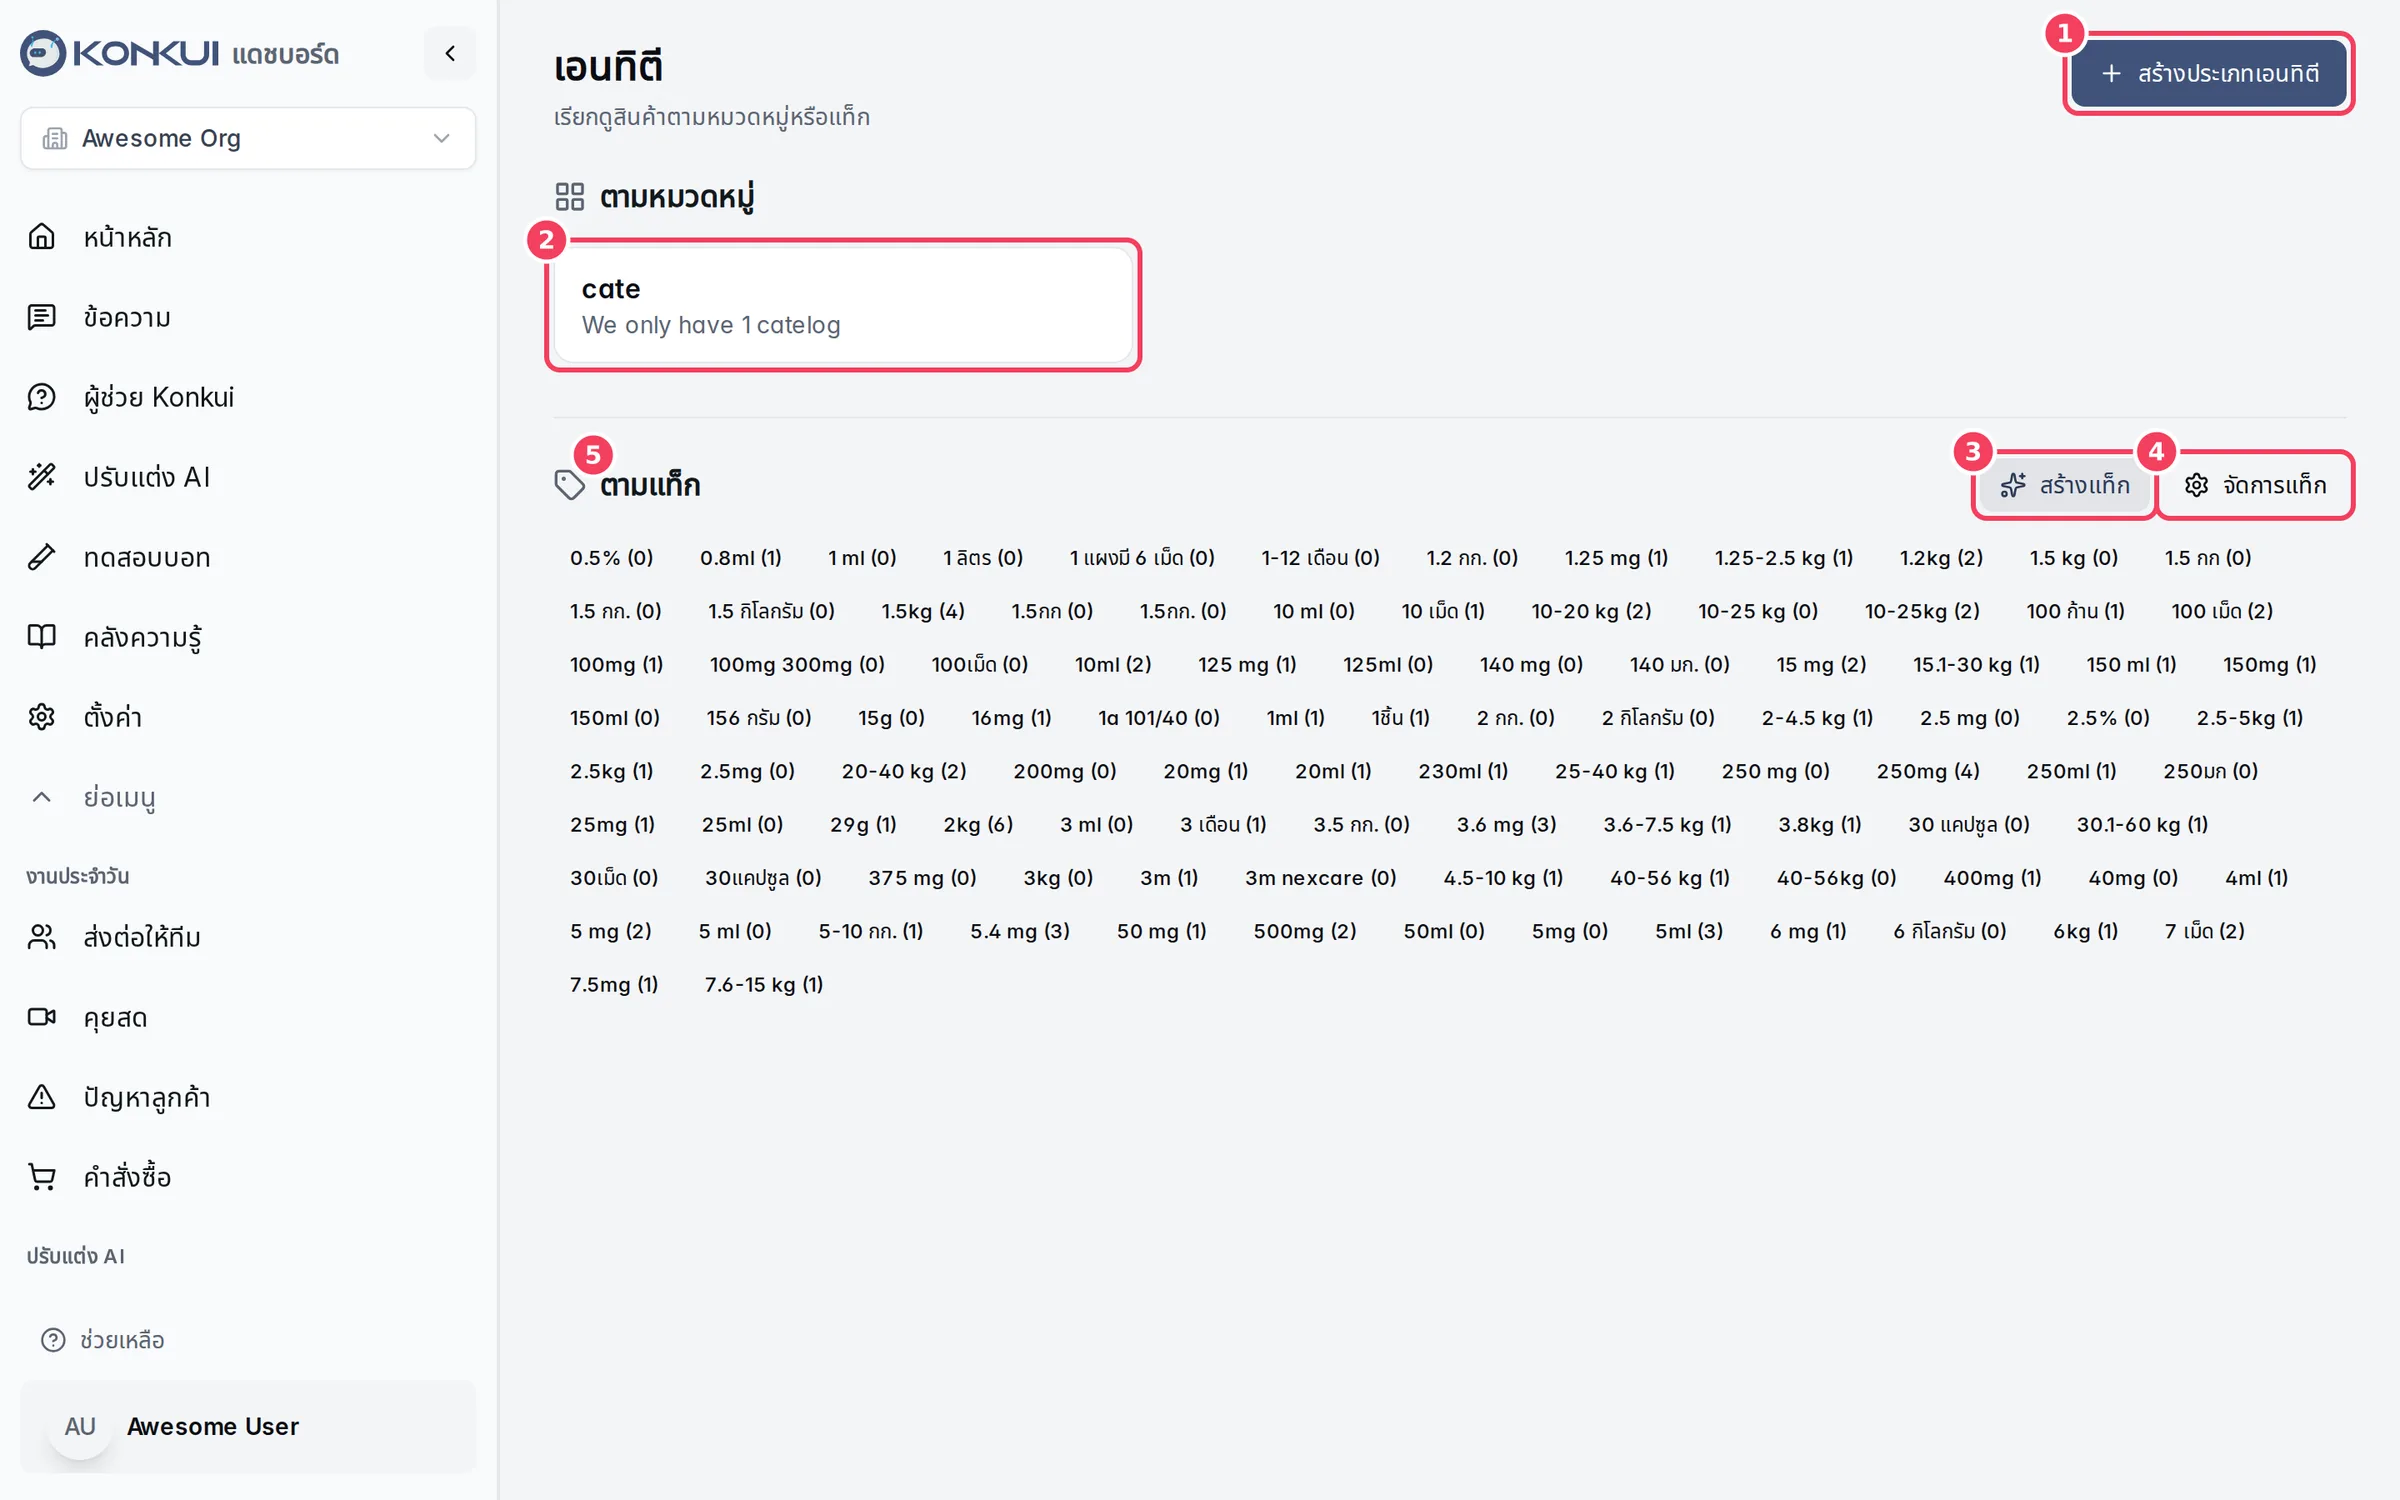
Task: Select the 5.4 mg (3) tag
Action: click(x=1020, y=931)
